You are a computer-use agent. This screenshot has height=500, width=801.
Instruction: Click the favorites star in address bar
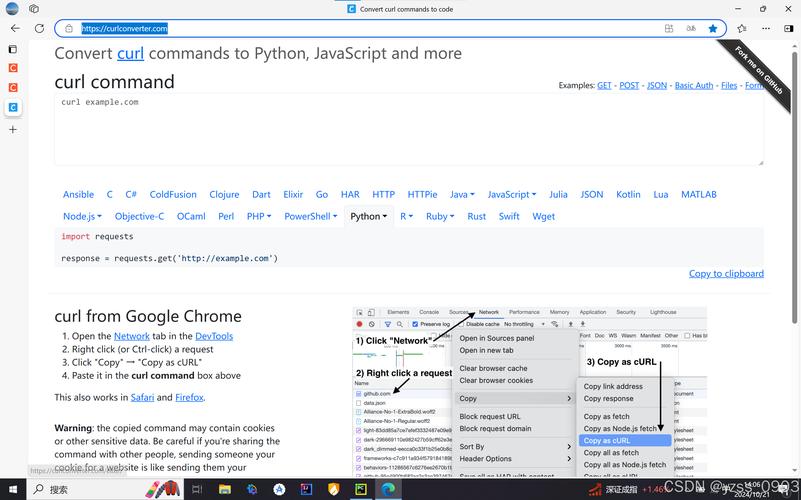click(x=713, y=29)
